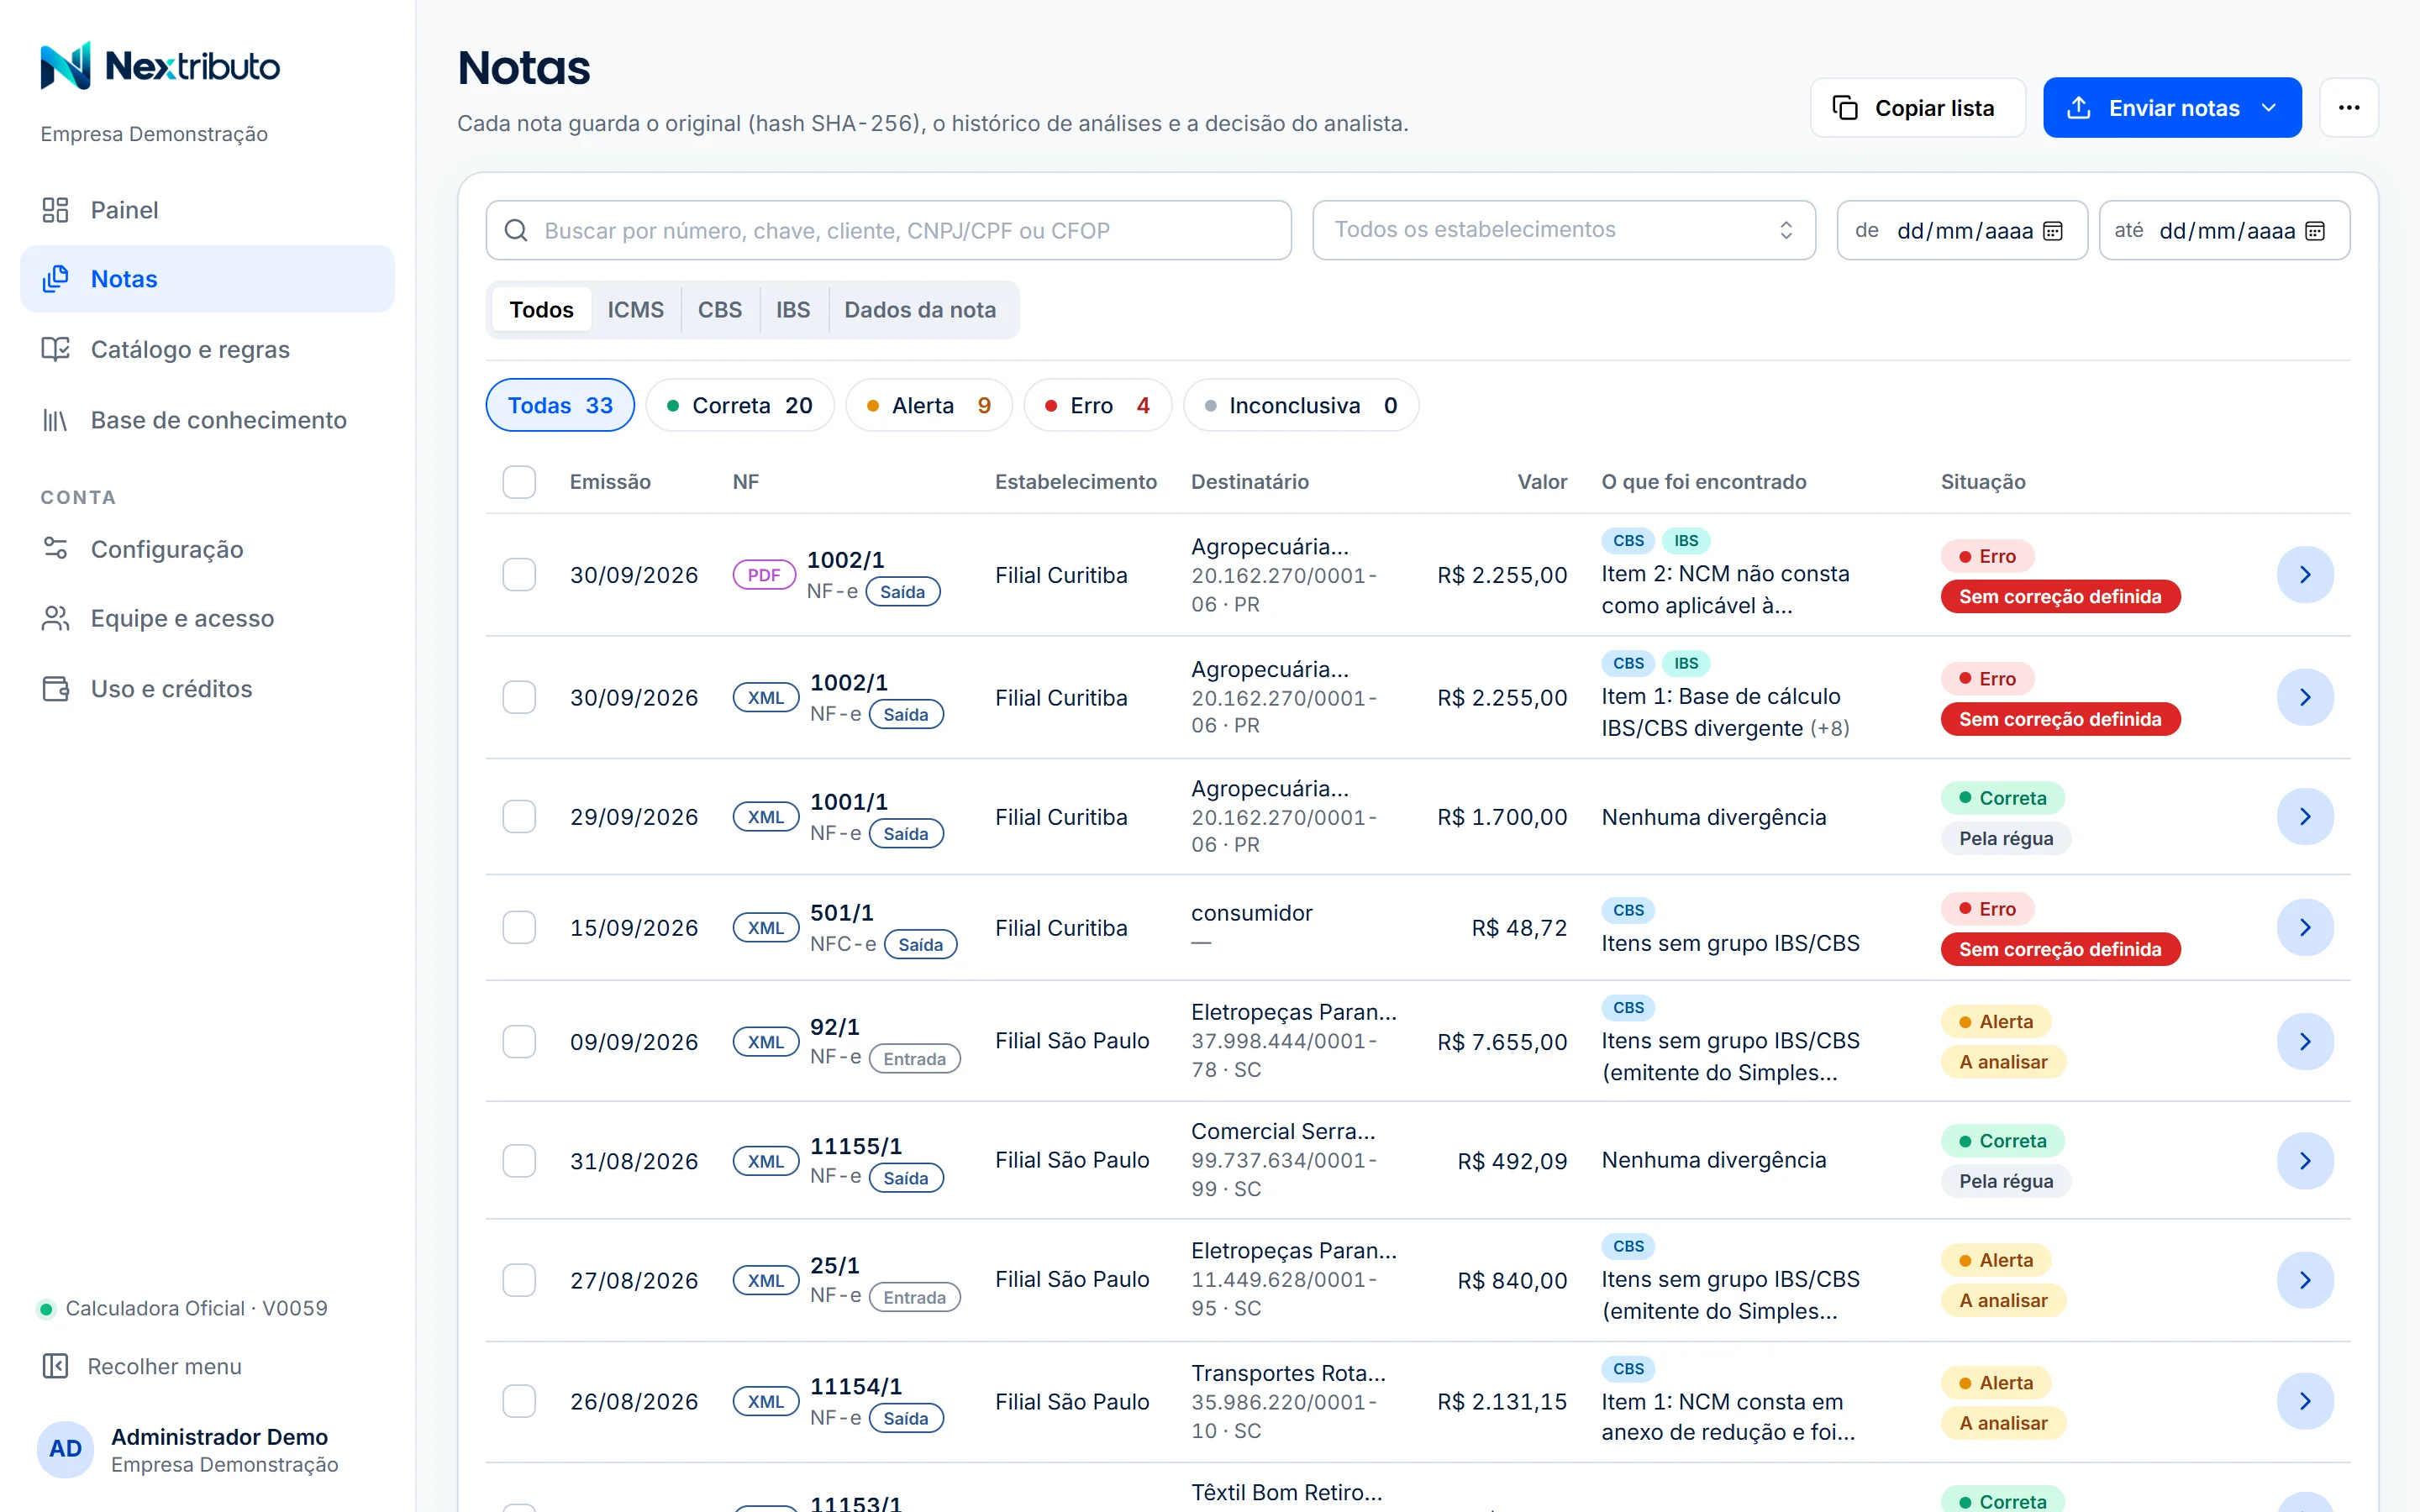Click the Copiar lista button
This screenshot has width=2420, height=1512.
[1918, 108]
